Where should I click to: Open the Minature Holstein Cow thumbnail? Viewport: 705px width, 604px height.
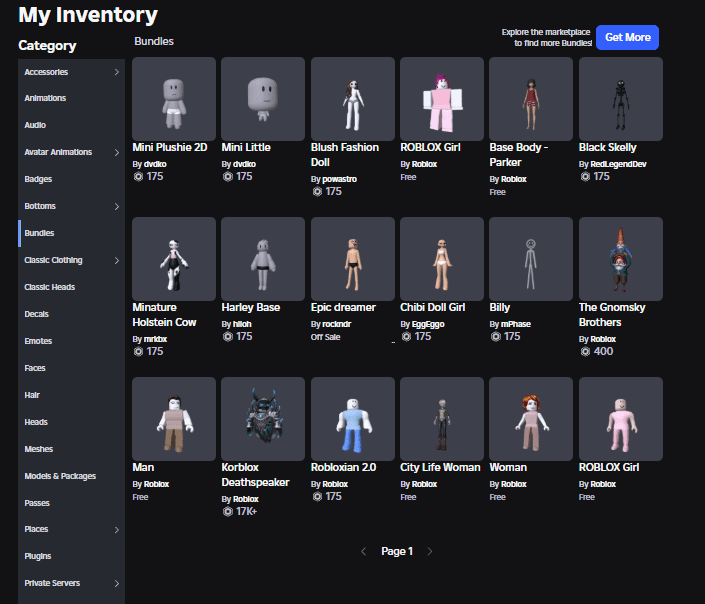[173, 258]
